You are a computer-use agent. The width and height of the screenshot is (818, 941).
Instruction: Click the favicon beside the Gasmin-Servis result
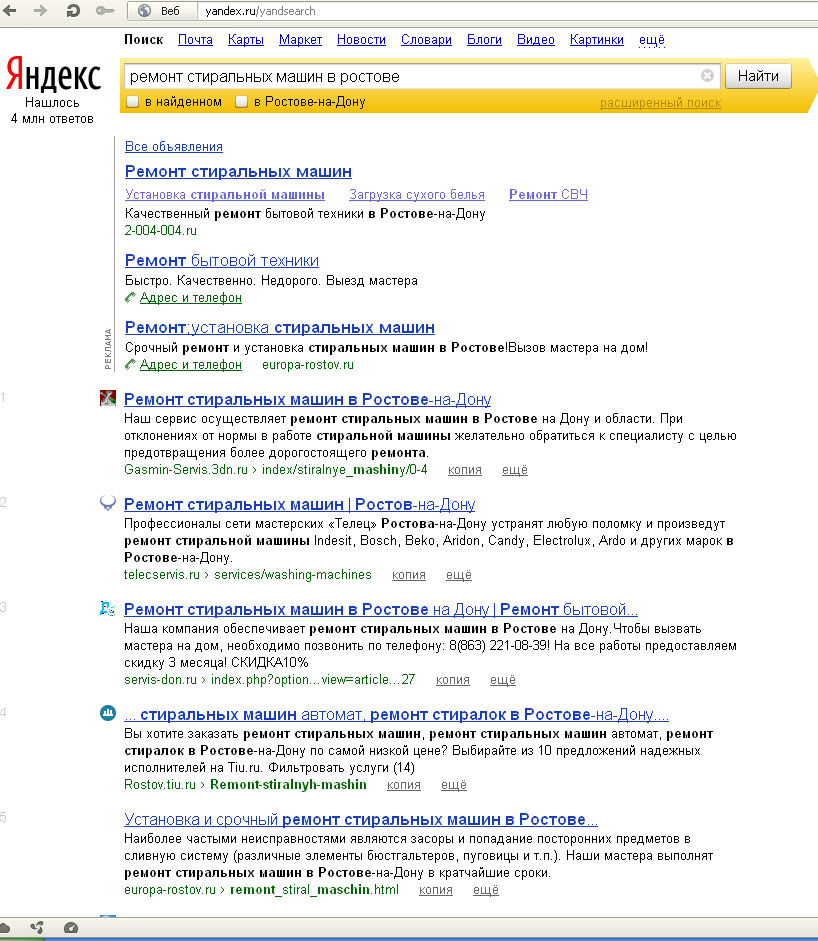pos(107,398)
